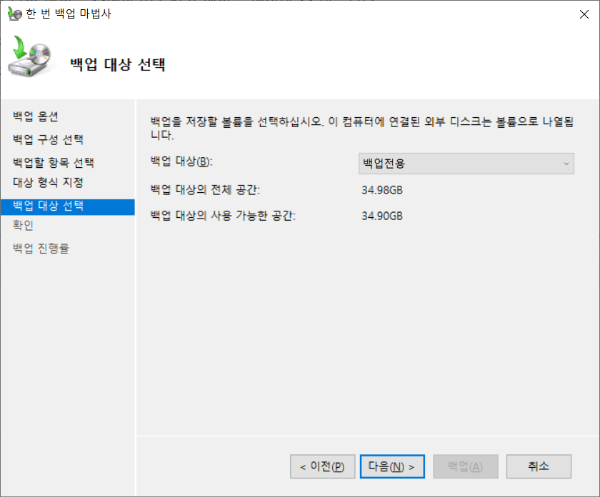Go to the 백업 구성 선택 step
This screenshot has width=600, height=497.
(48, 139)
